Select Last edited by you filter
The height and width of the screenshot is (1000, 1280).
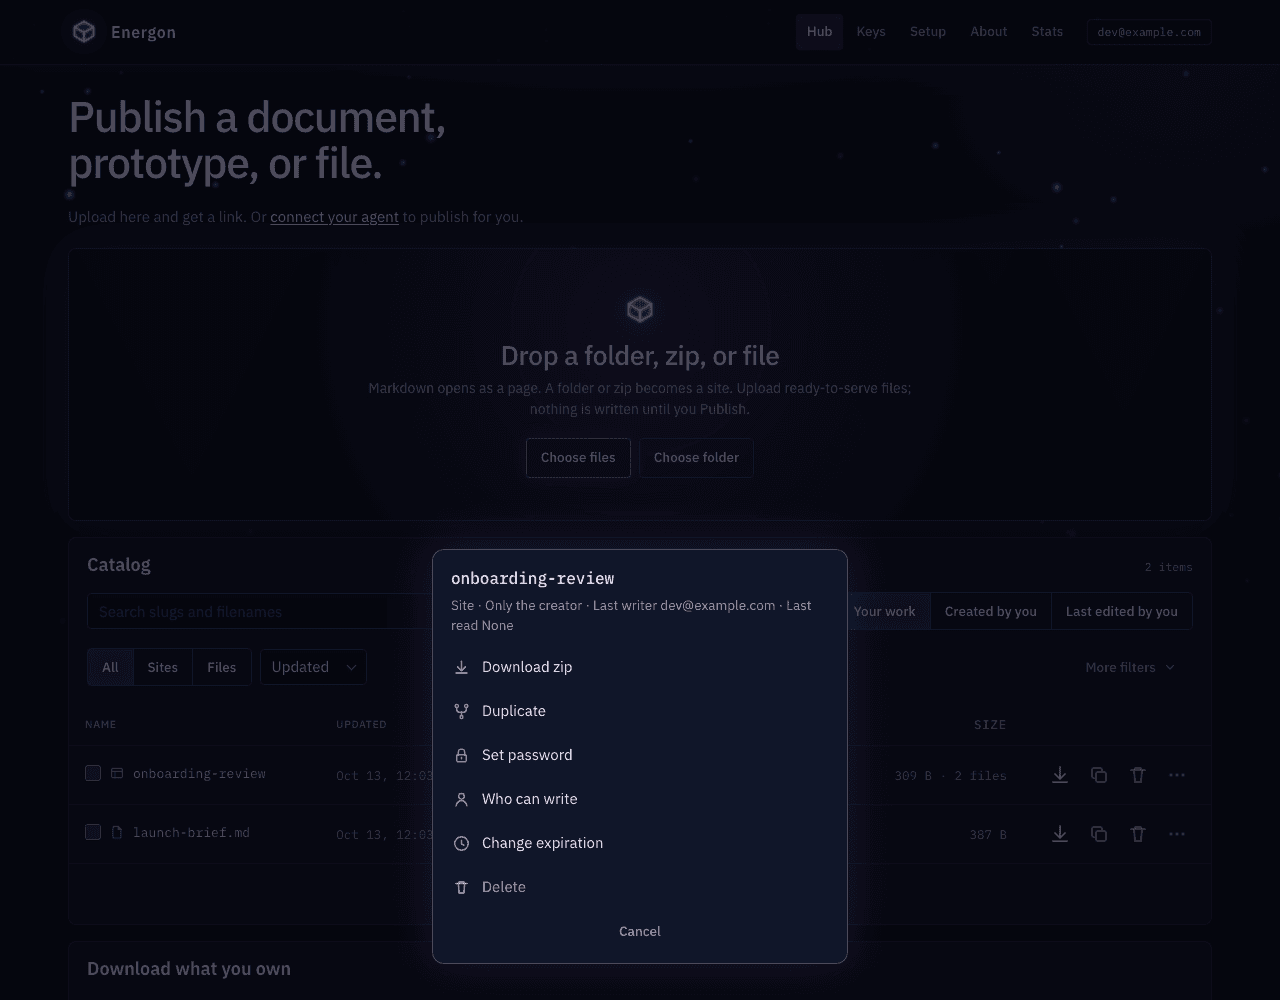1122,611
